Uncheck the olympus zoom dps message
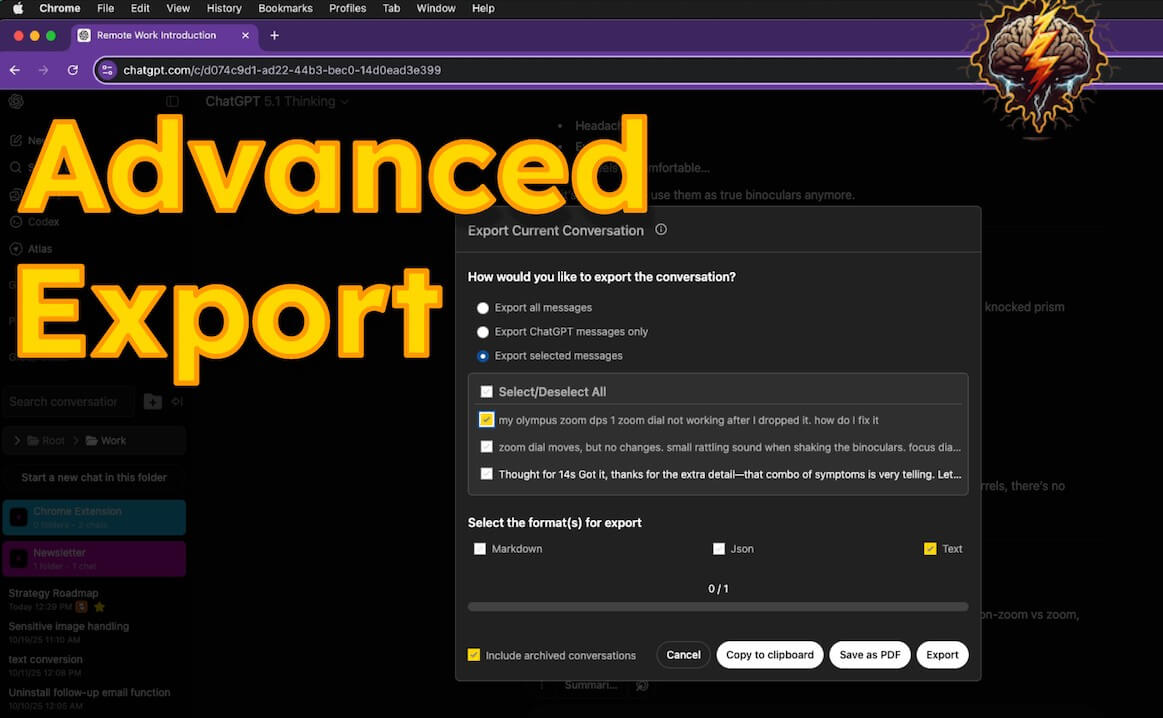Viewport: 1163px width, 718px height. click(487, 420)
